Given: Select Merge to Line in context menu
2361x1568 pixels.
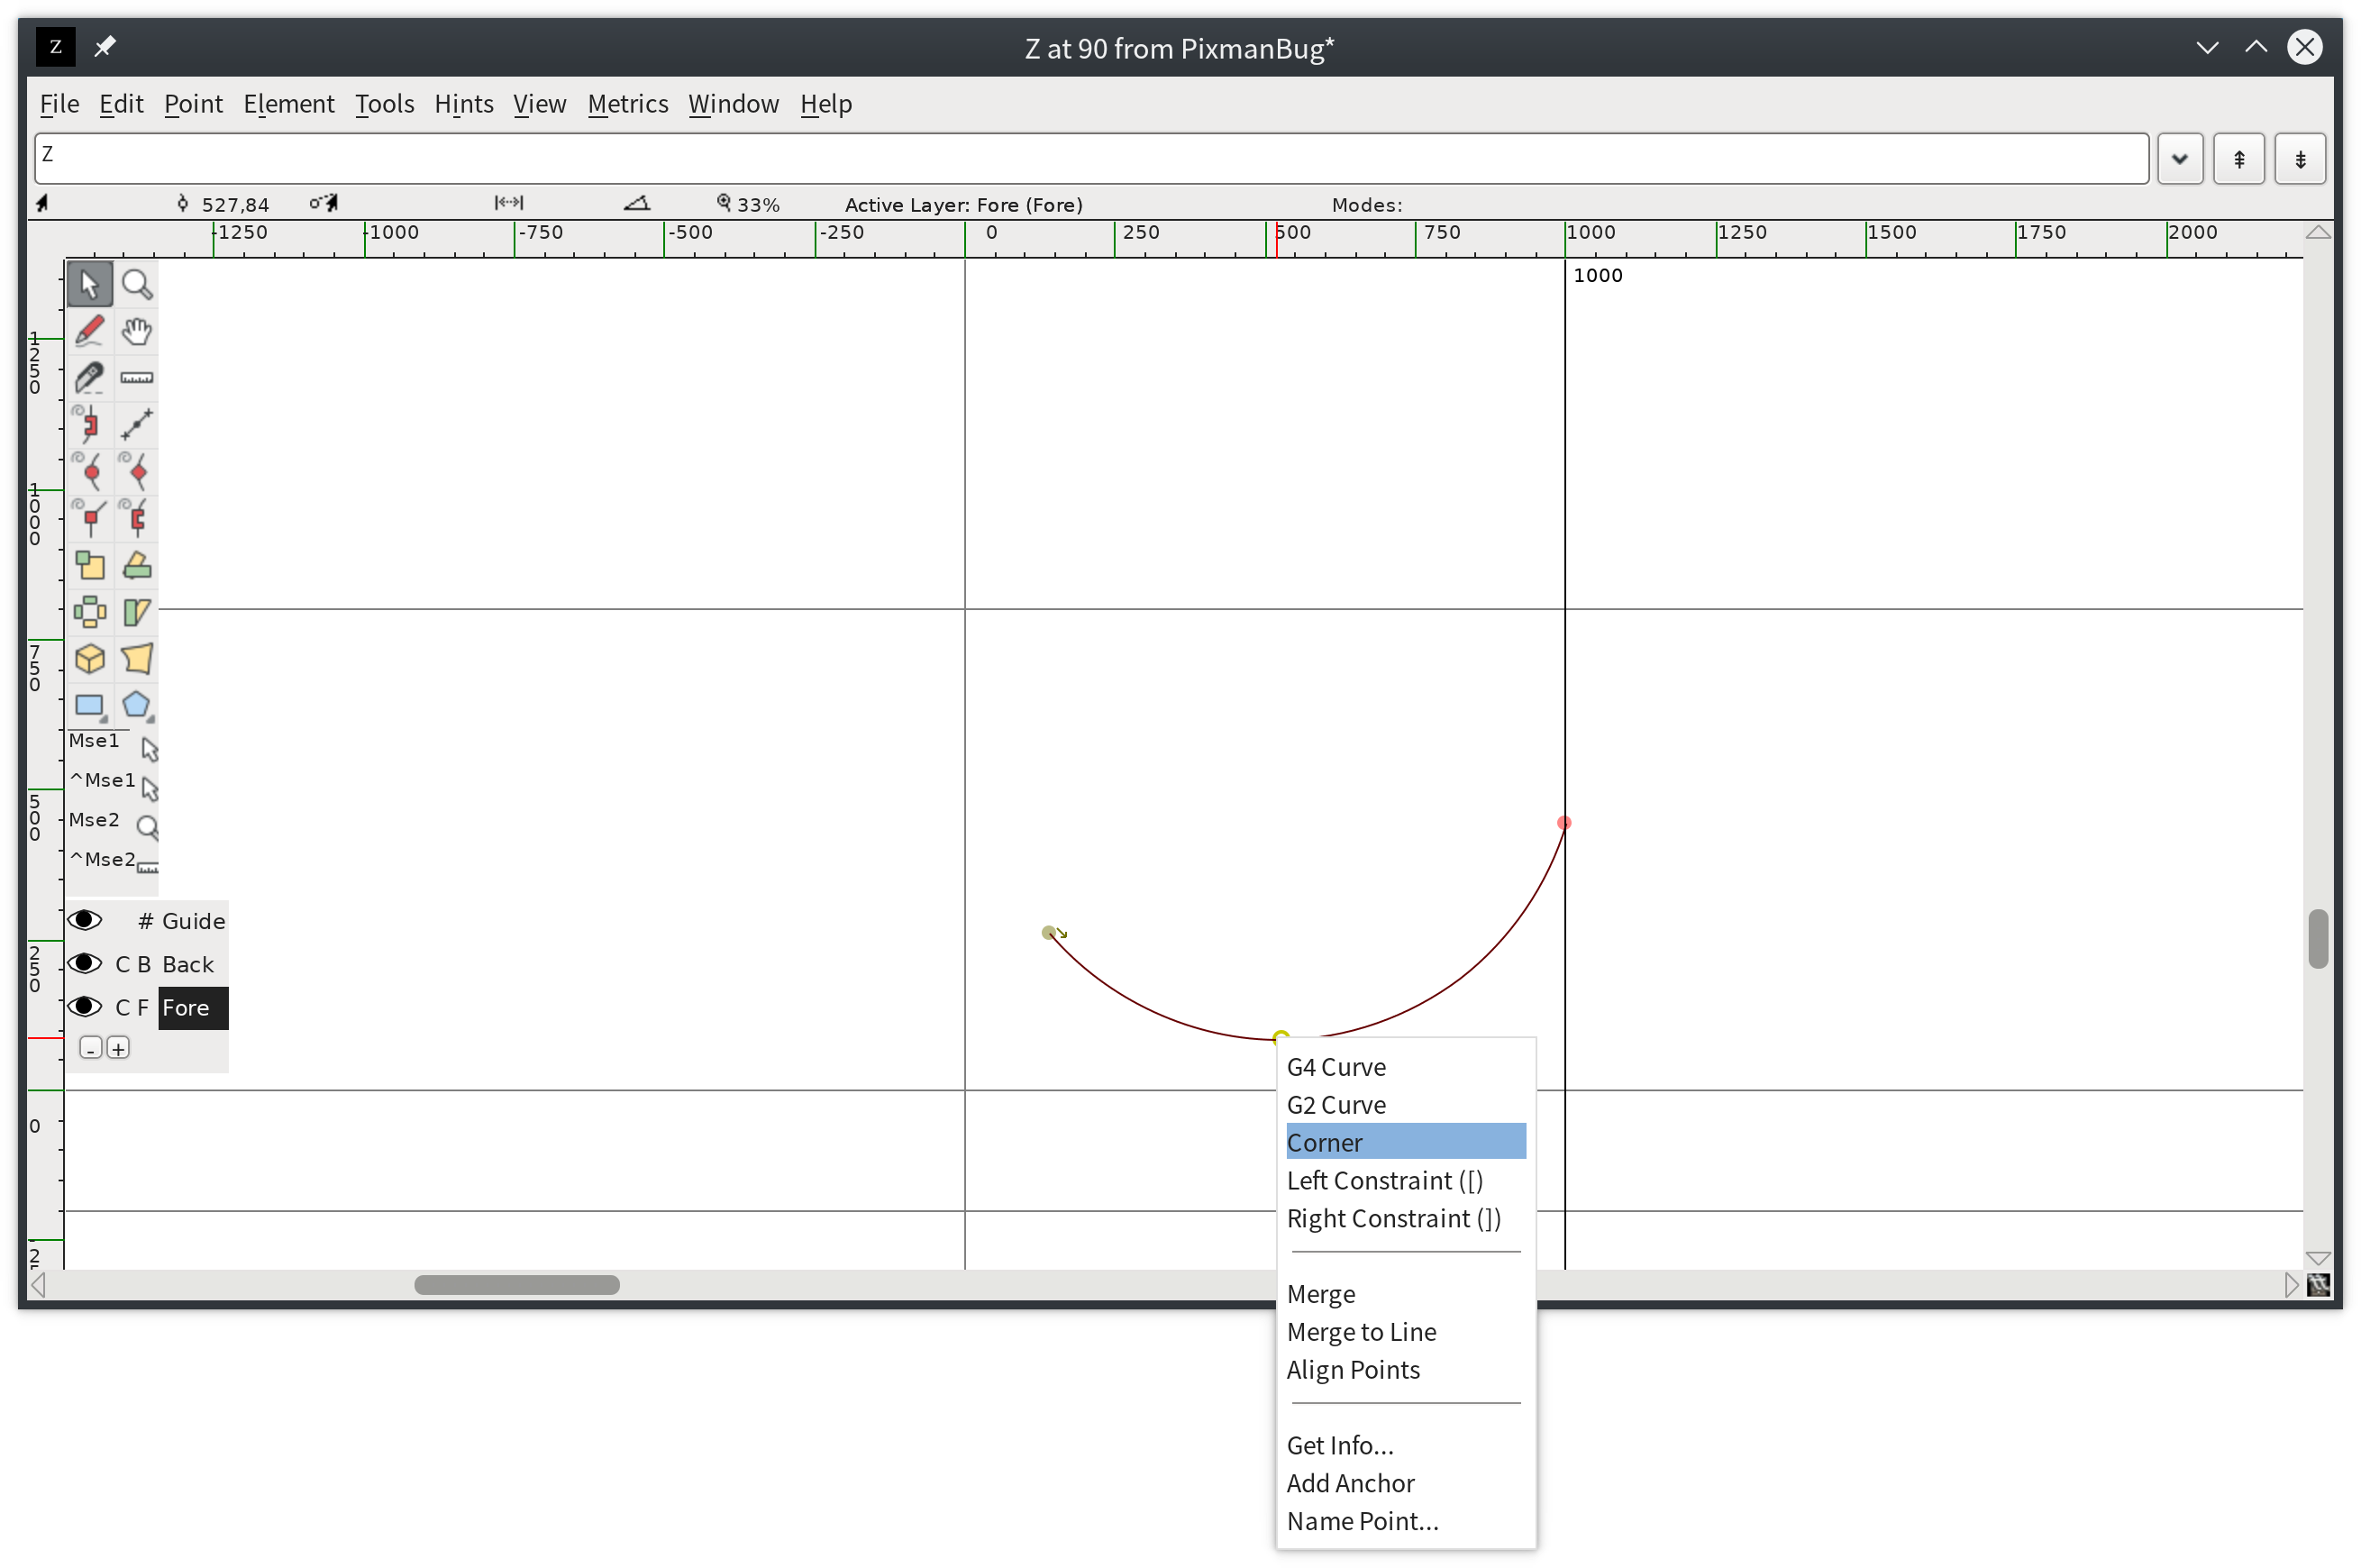Looking at the screenshot, I should [x=1361, y=1331].
